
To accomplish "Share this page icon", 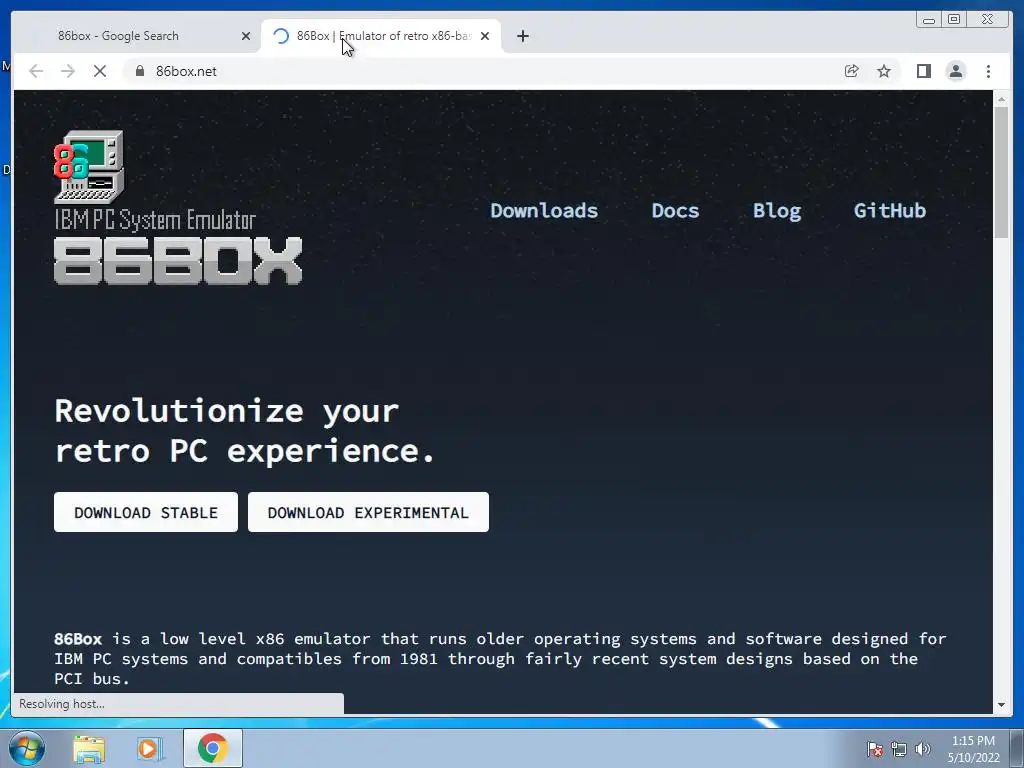I will click(x=851, y=71).
